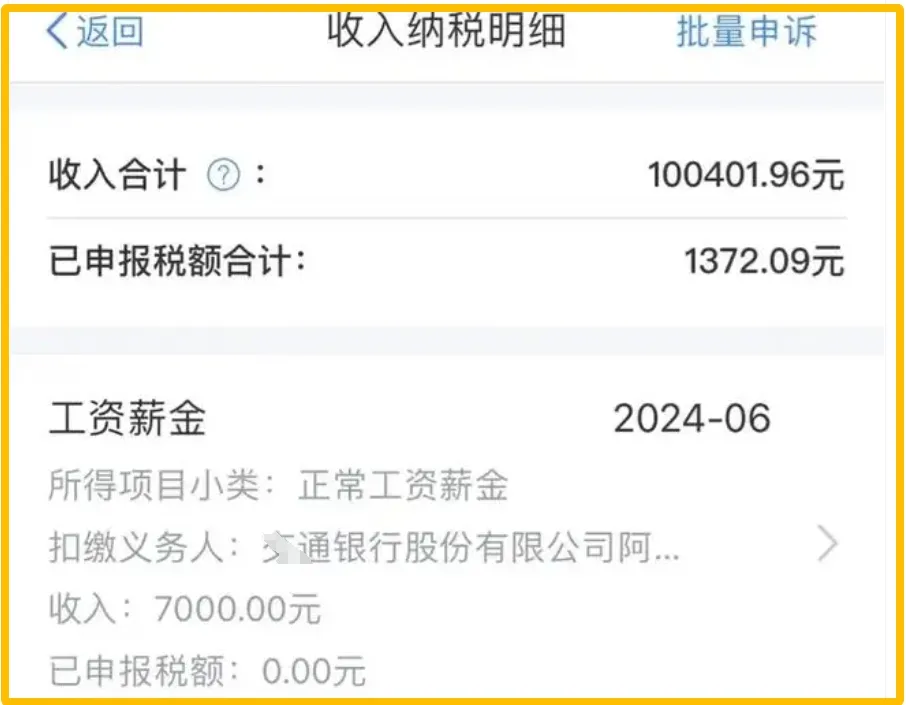Click the 2024-06 period date
906x705 pixels.
click(x=692, y=418)
